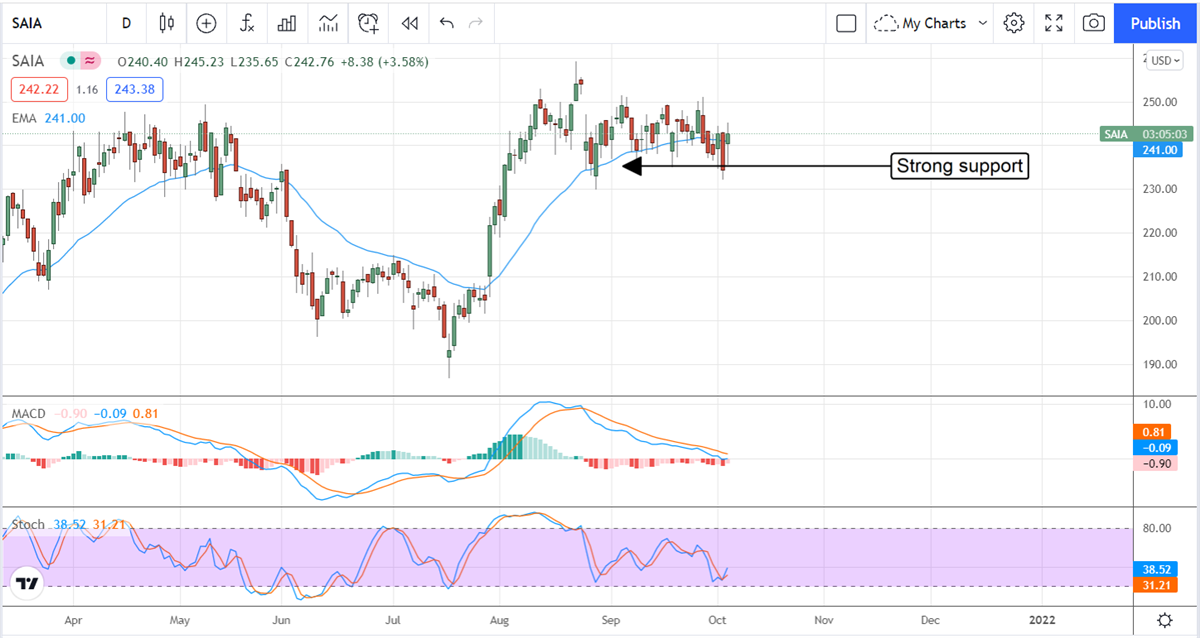Click the pink approximate-data indicator
The height and width of the screenshot is (638, 1200).
90,61
